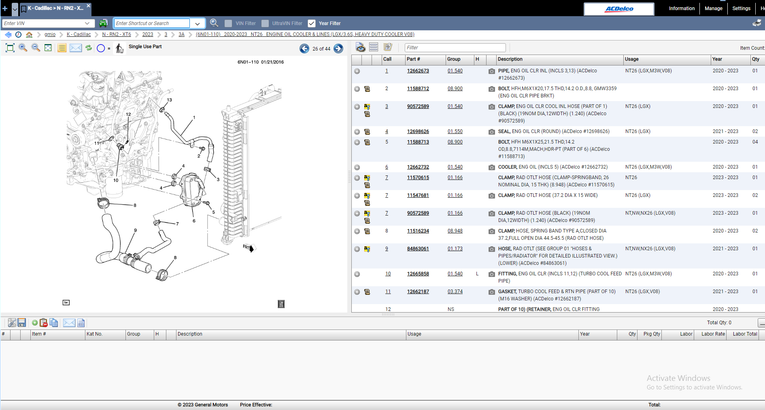
Task: Click the envelope email icon above the diagram
Action: (x=75, y=48)
